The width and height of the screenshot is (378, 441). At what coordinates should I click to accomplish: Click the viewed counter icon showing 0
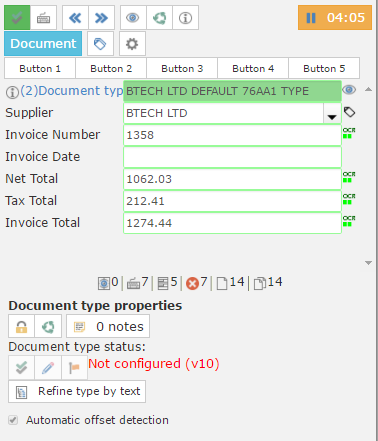(104, 283)
